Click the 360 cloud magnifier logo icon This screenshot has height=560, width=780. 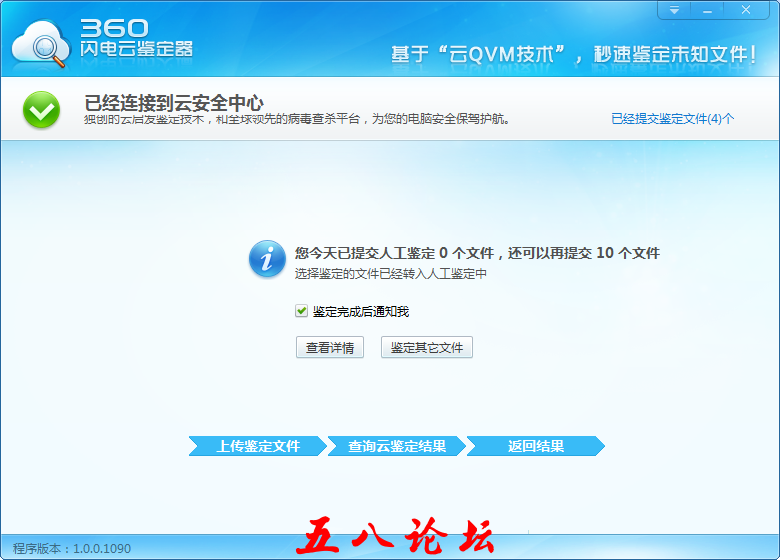38,39
